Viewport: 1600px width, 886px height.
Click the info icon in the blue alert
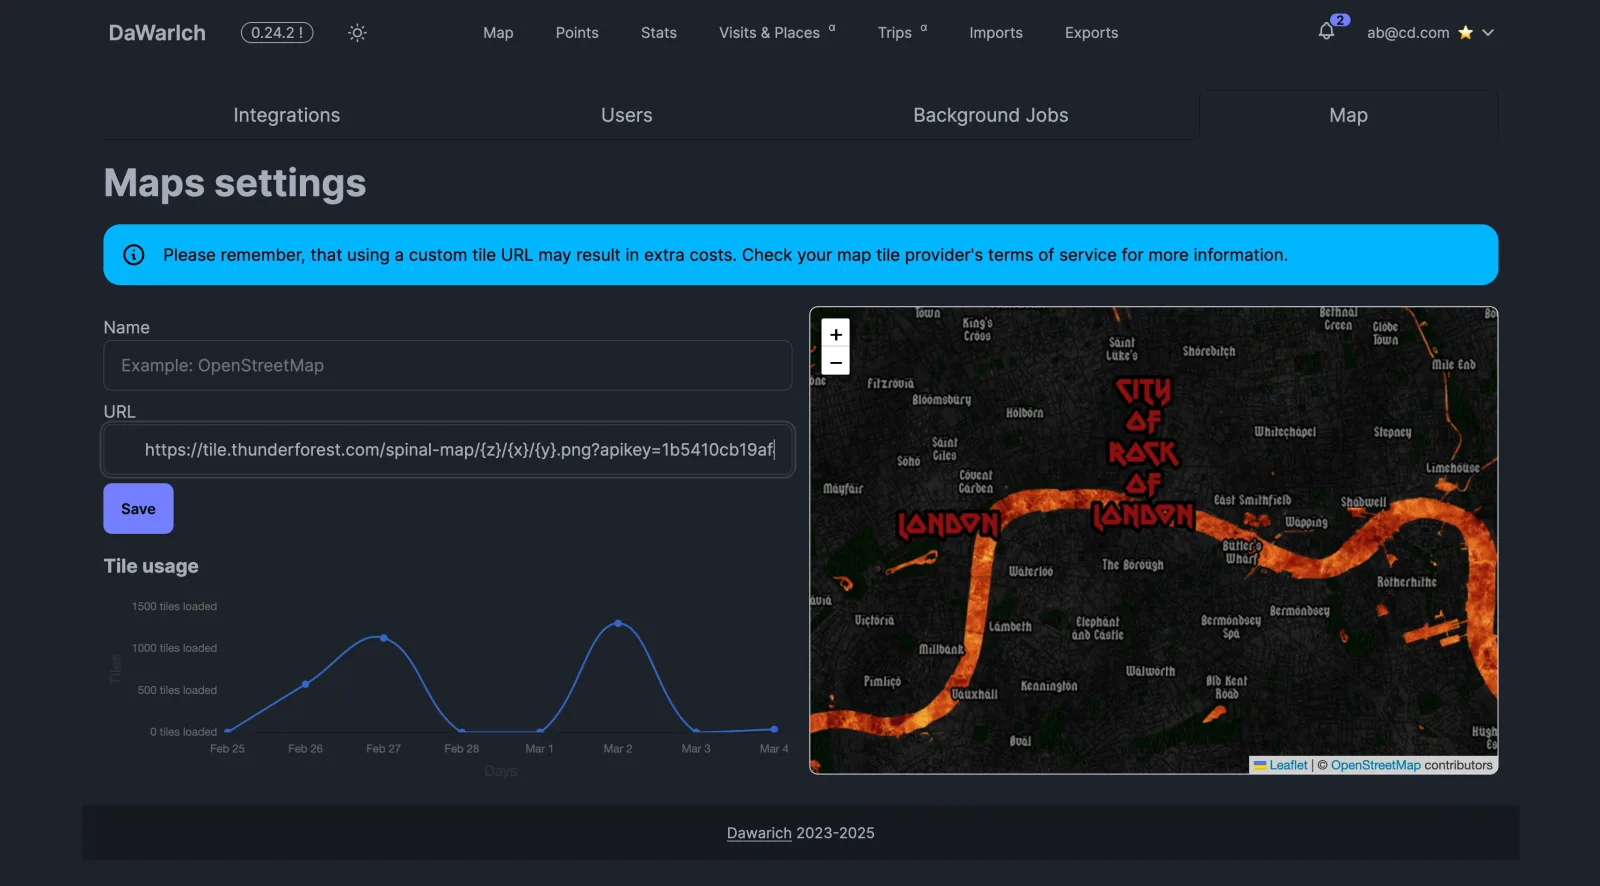coord(134,255)
